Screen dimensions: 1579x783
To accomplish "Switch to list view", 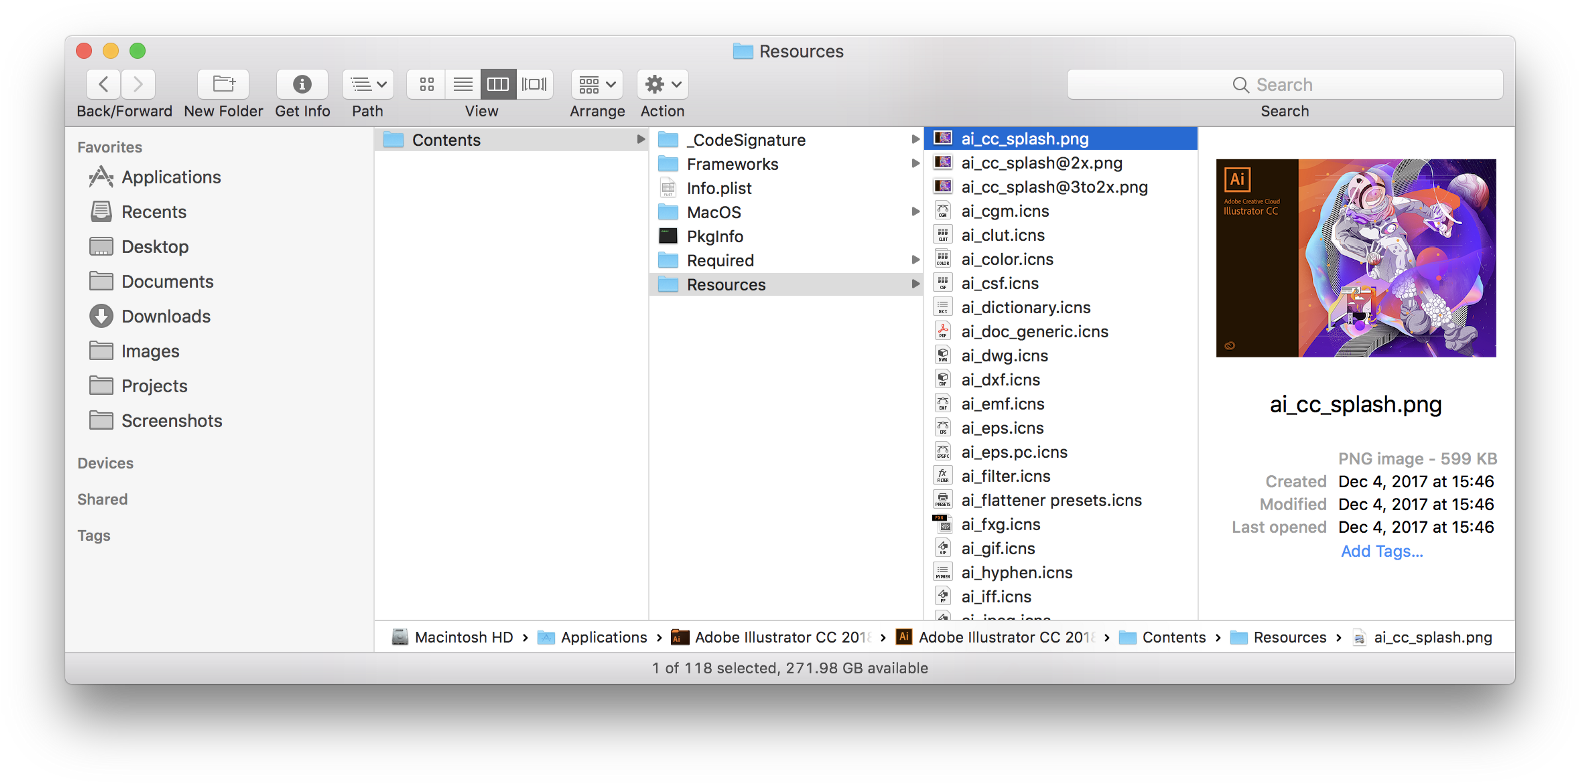I will [463, 85].
